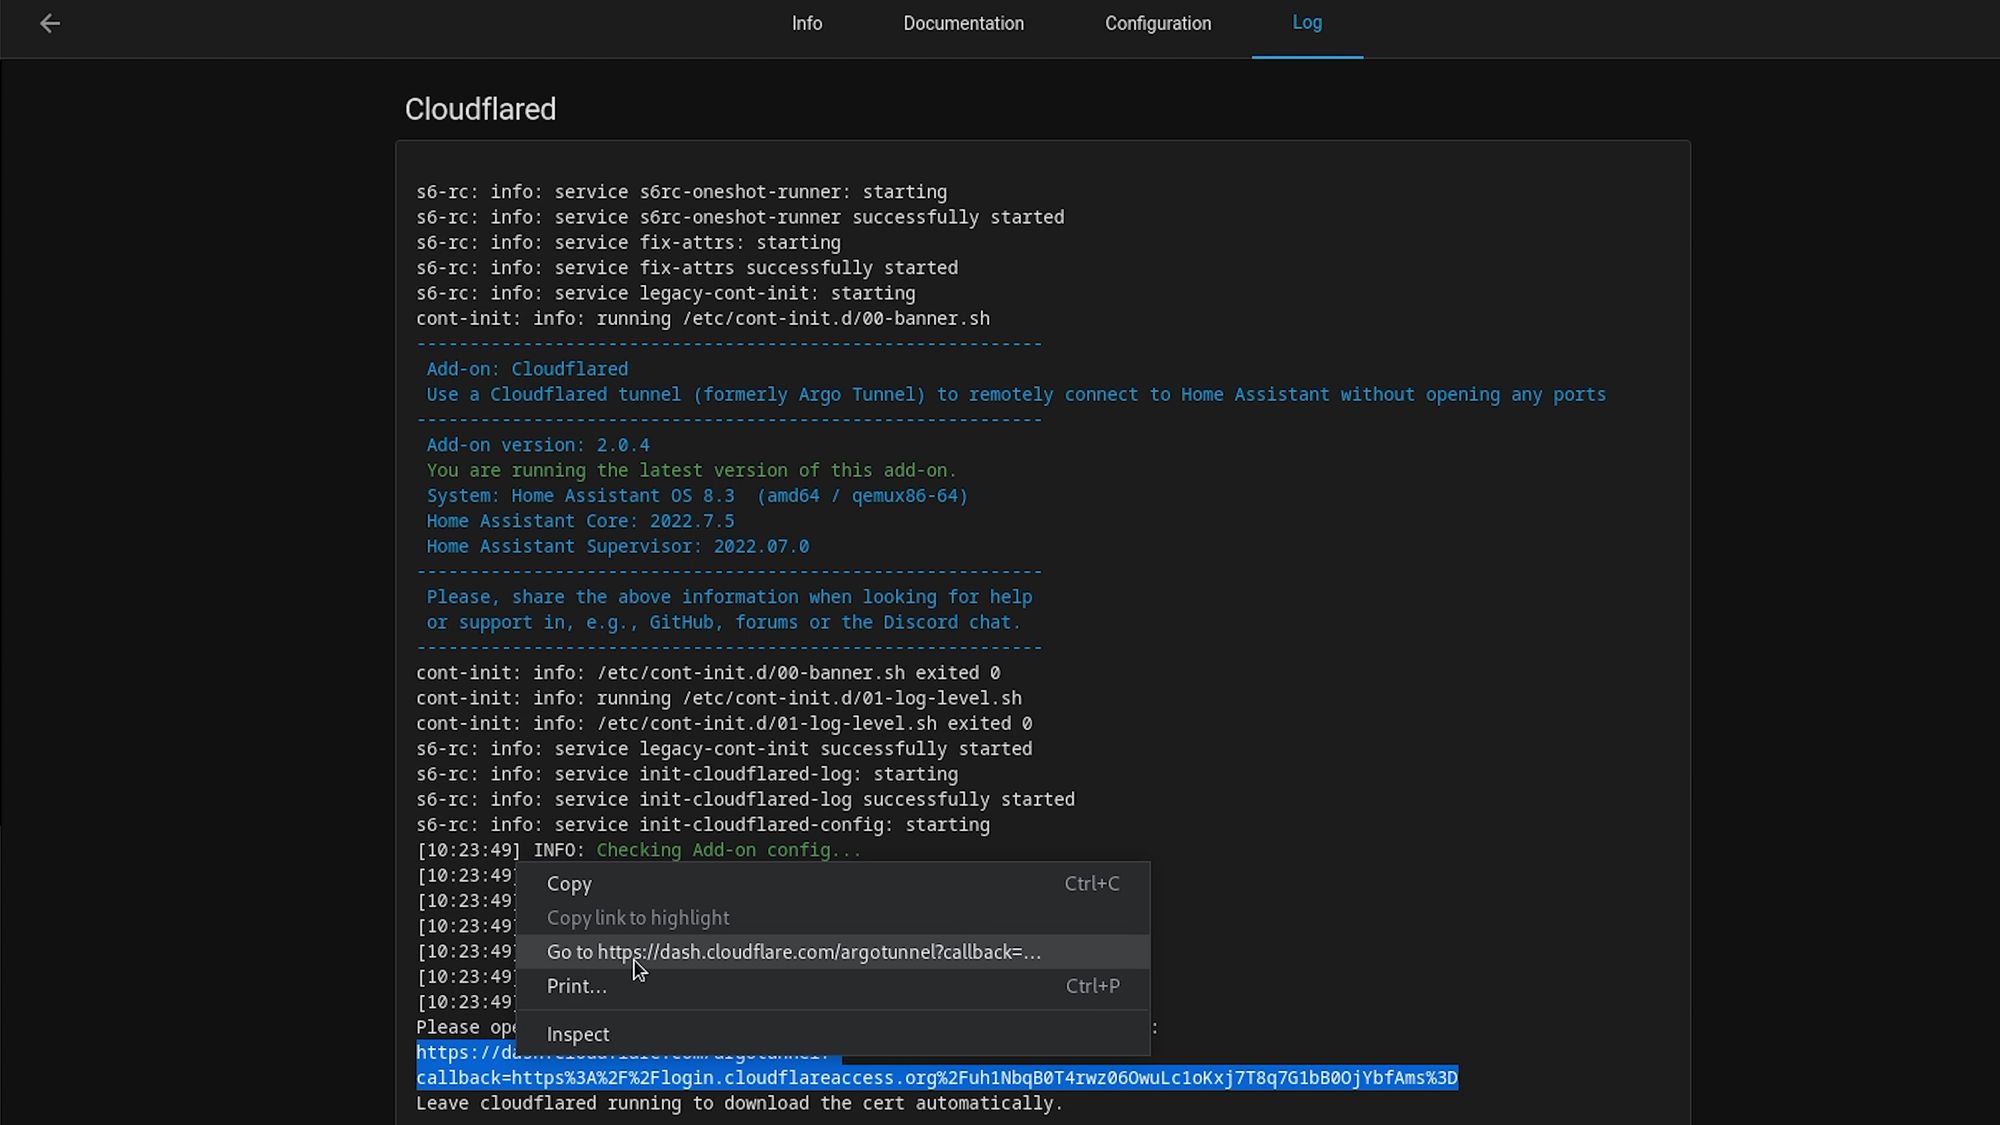Choose Copy link to highlight entry
This screenshot has height=1125, width=2000.
coord(833,918)
